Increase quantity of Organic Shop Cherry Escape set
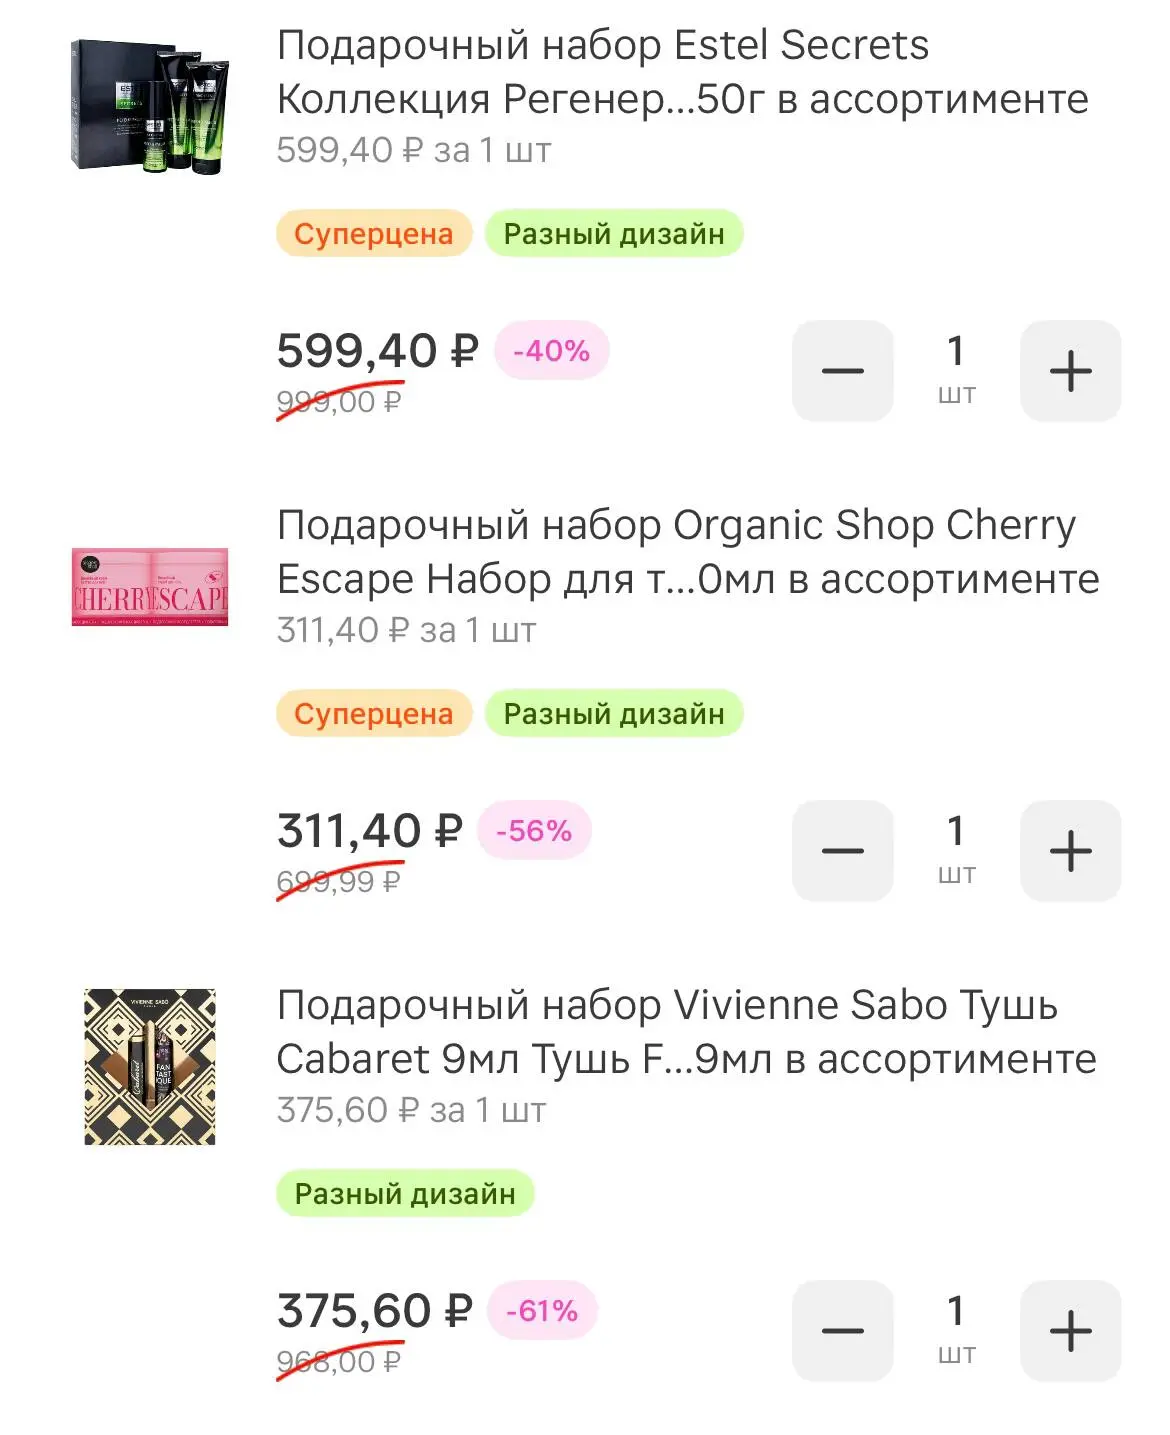This screenshot has width=1170, height=1435. [x=1070, y=851]
